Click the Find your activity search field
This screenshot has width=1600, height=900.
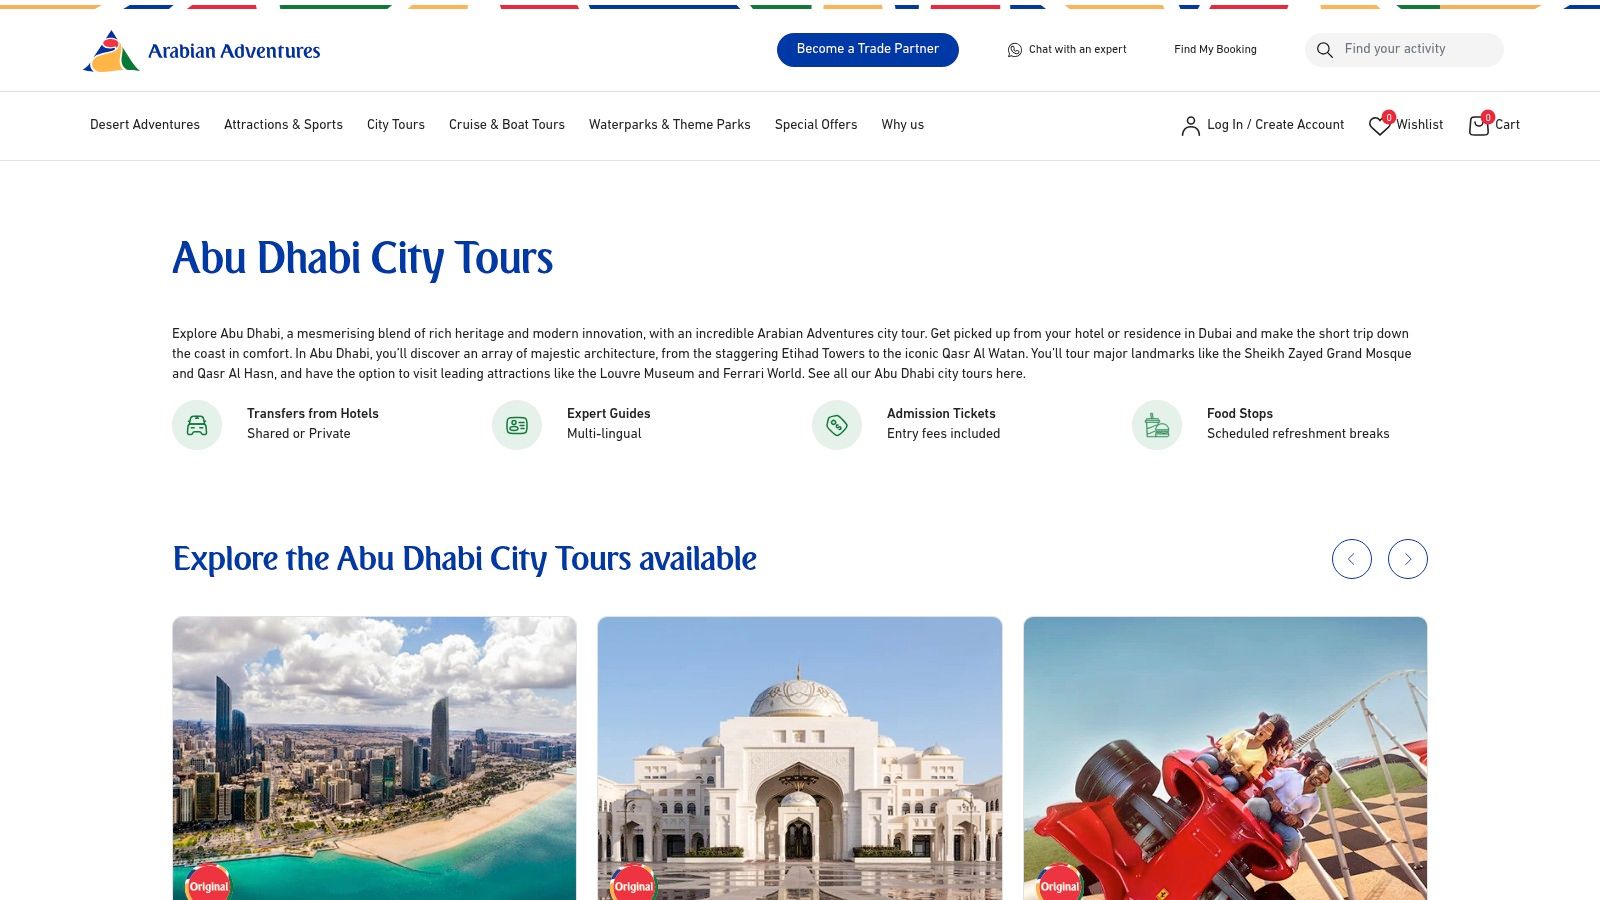click(1404, 50)
